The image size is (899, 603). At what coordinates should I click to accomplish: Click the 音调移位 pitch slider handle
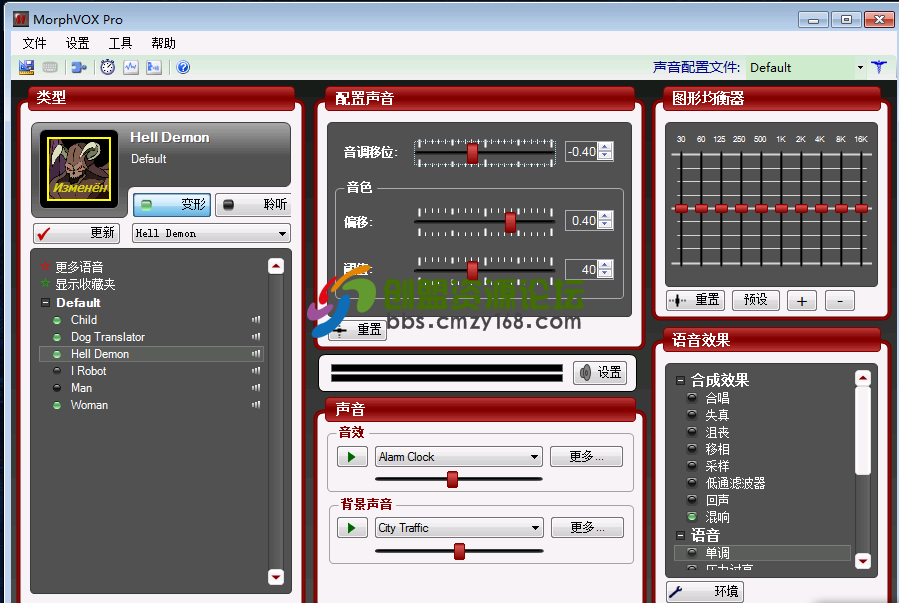[472, 153]
